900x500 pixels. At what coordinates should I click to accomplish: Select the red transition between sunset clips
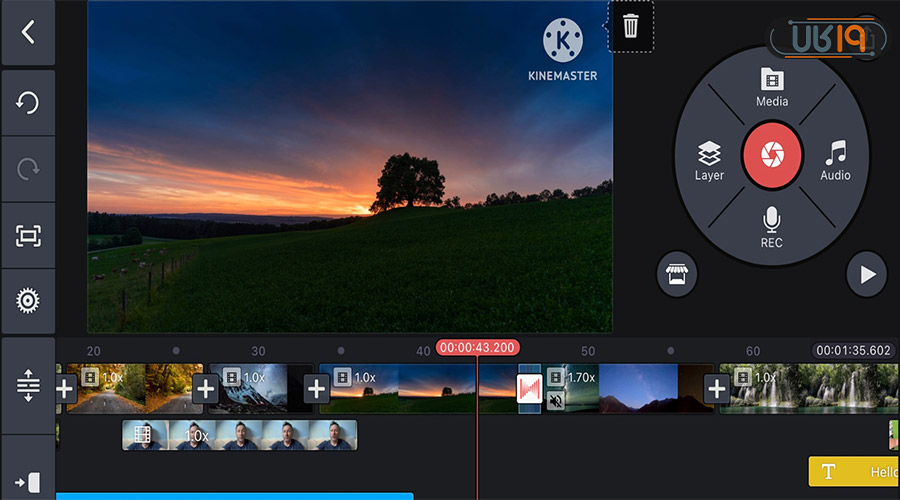[529, 389]
